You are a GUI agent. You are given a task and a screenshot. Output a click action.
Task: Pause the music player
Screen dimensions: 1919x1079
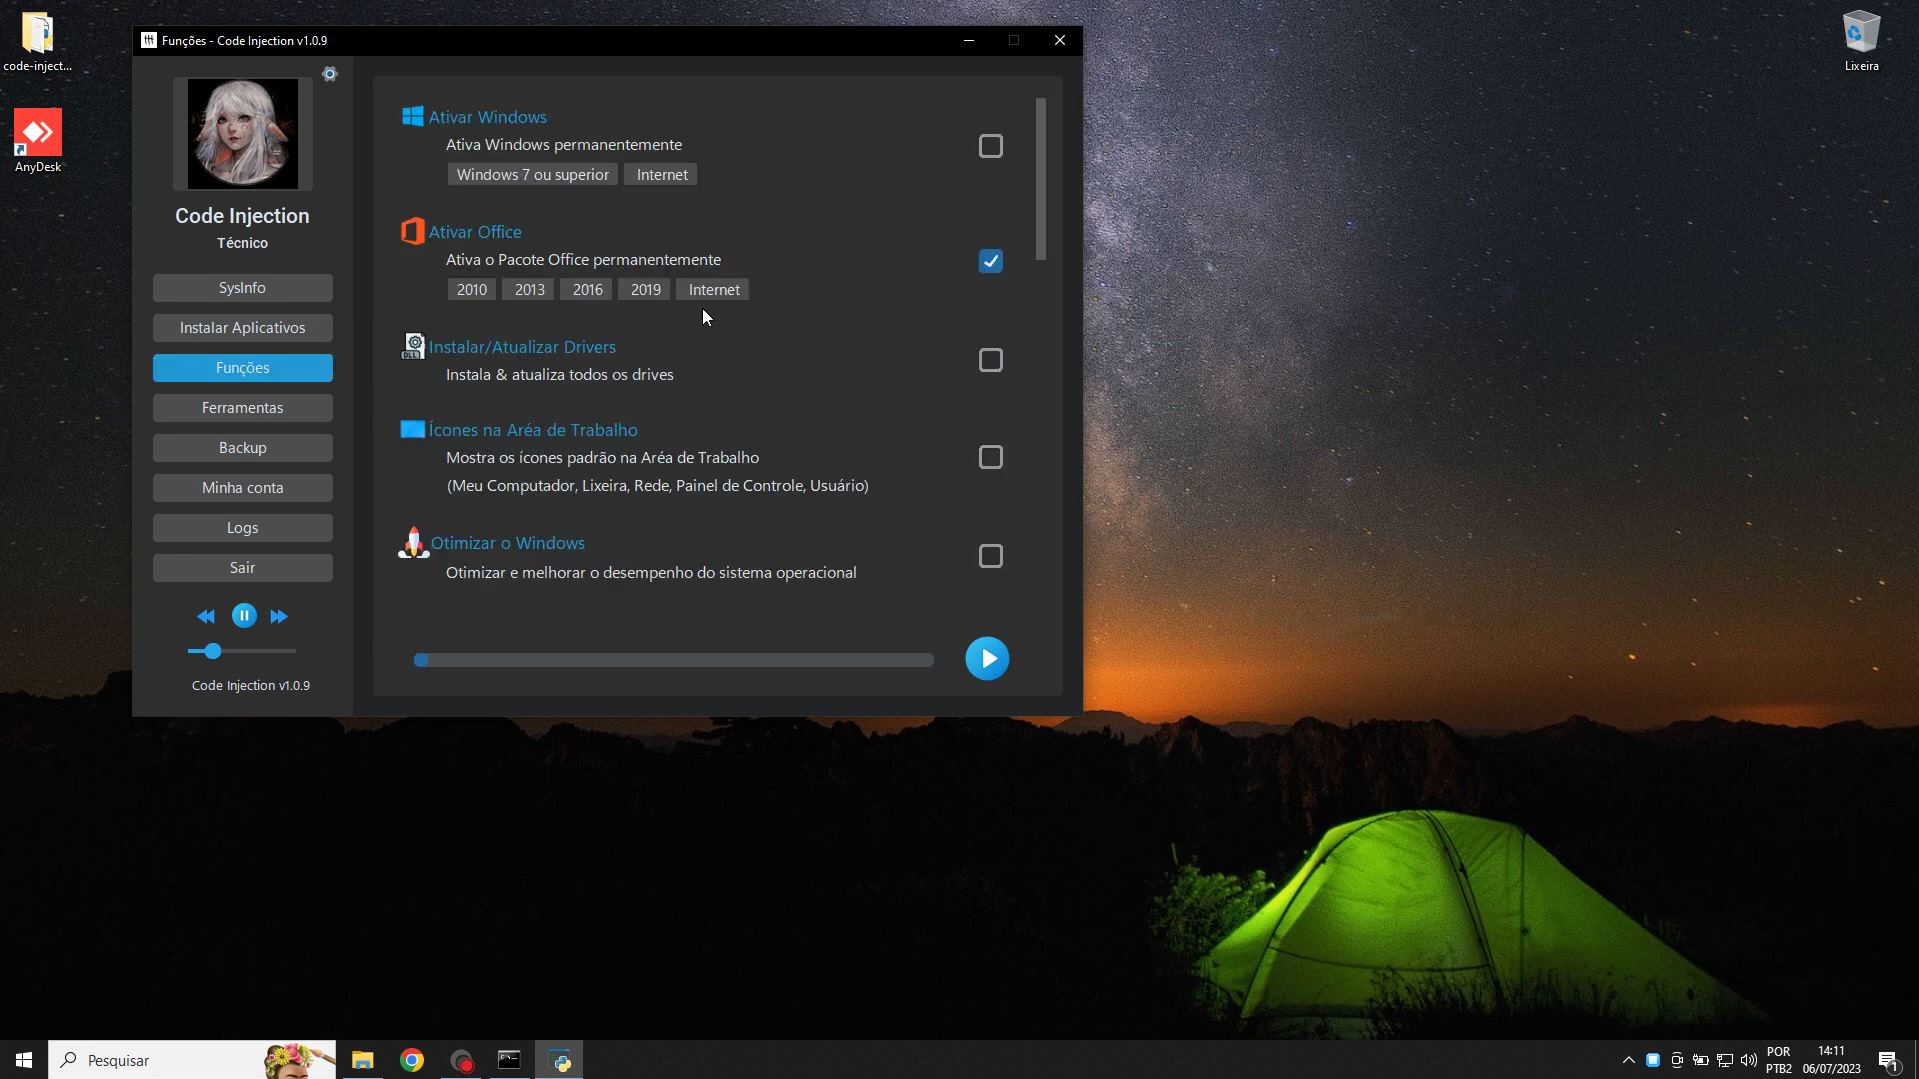coord(244,616)
